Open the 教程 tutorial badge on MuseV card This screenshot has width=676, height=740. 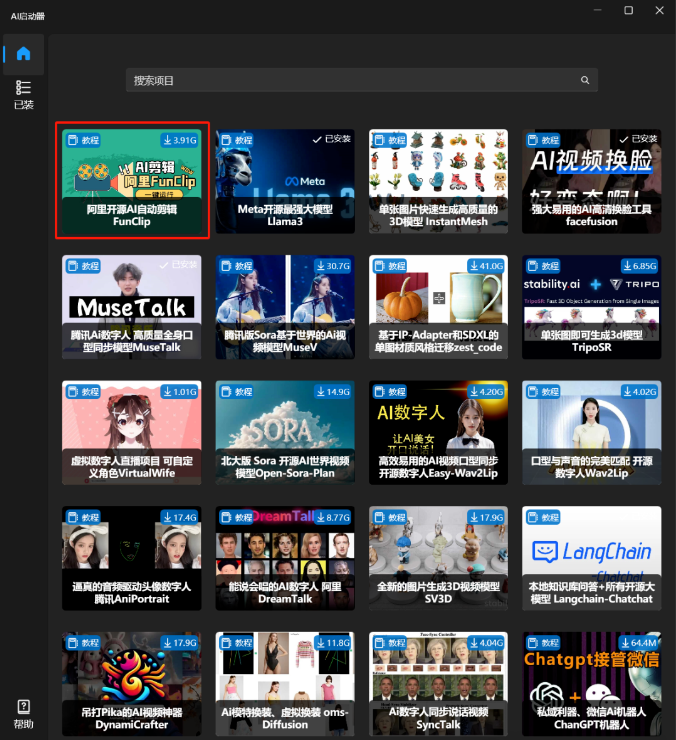(237, 266)
